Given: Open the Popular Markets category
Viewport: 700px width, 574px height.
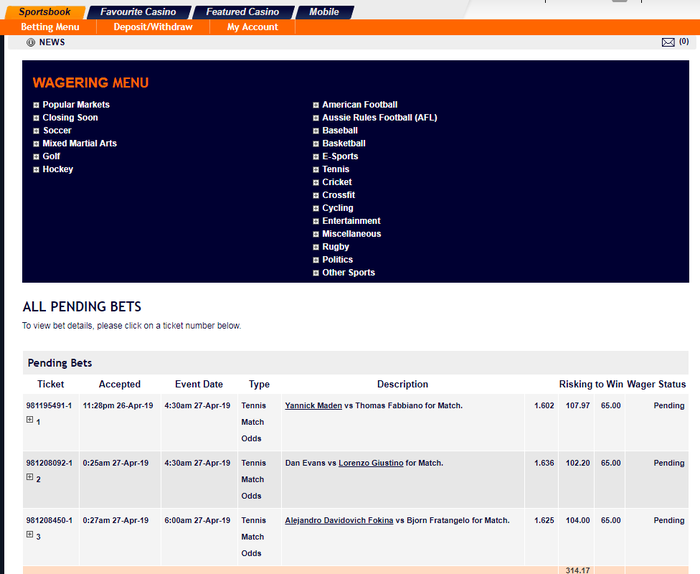Looking at the screenshot, I should point(76,105).
